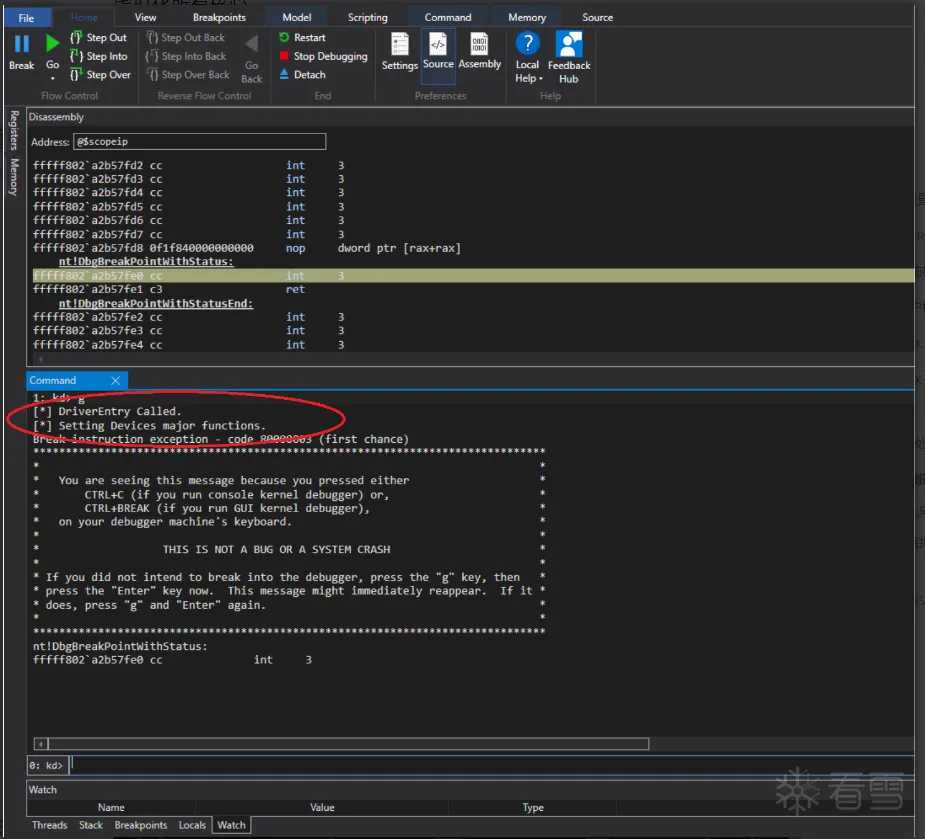Image resolution: width=925 pixels, height=839 pixels.
Task: Click the Step Over icon
Action: [76, 75]
